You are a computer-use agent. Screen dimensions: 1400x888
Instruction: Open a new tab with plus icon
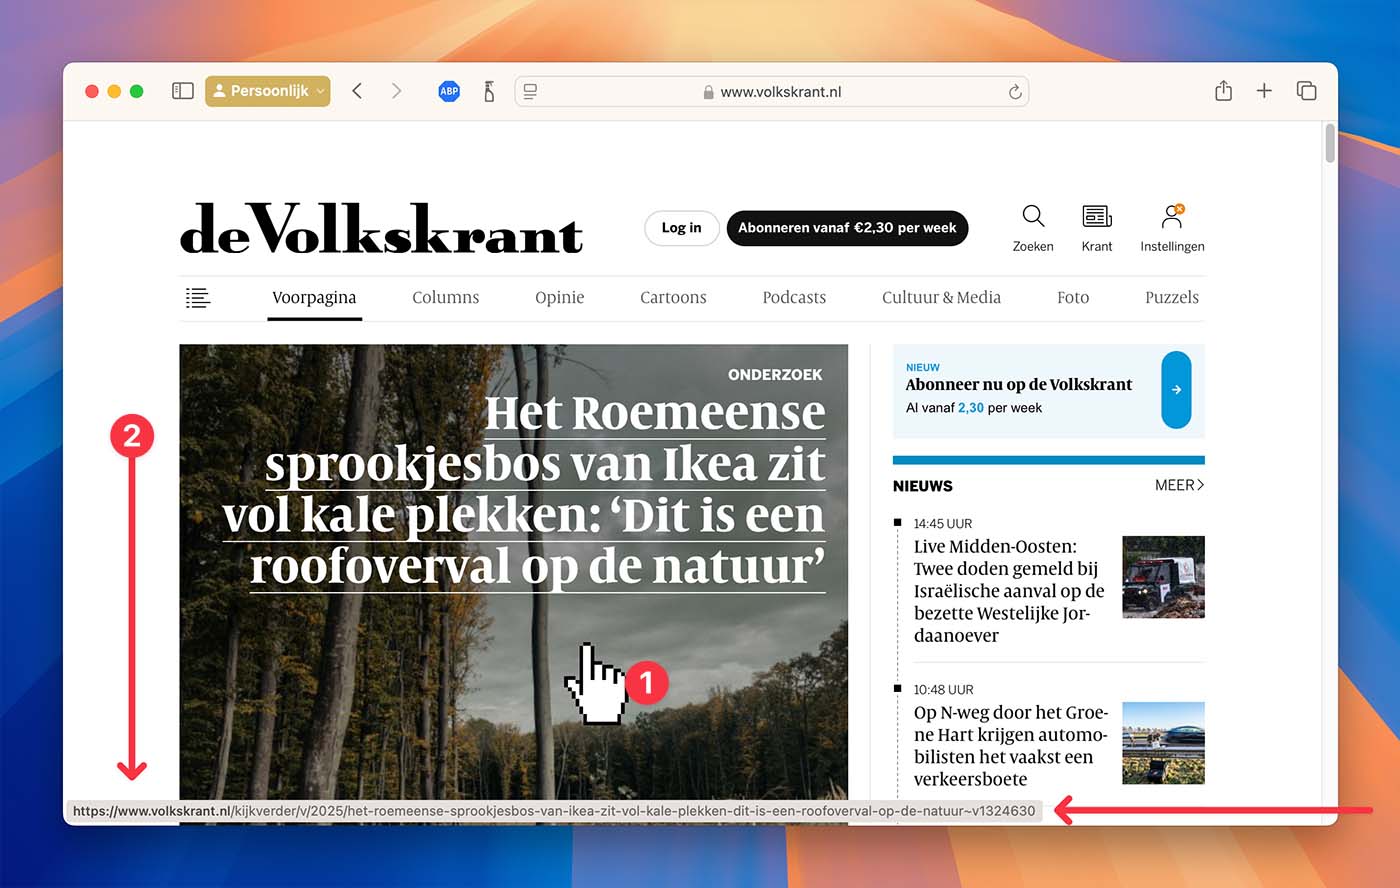click(x=1264, y=91)
